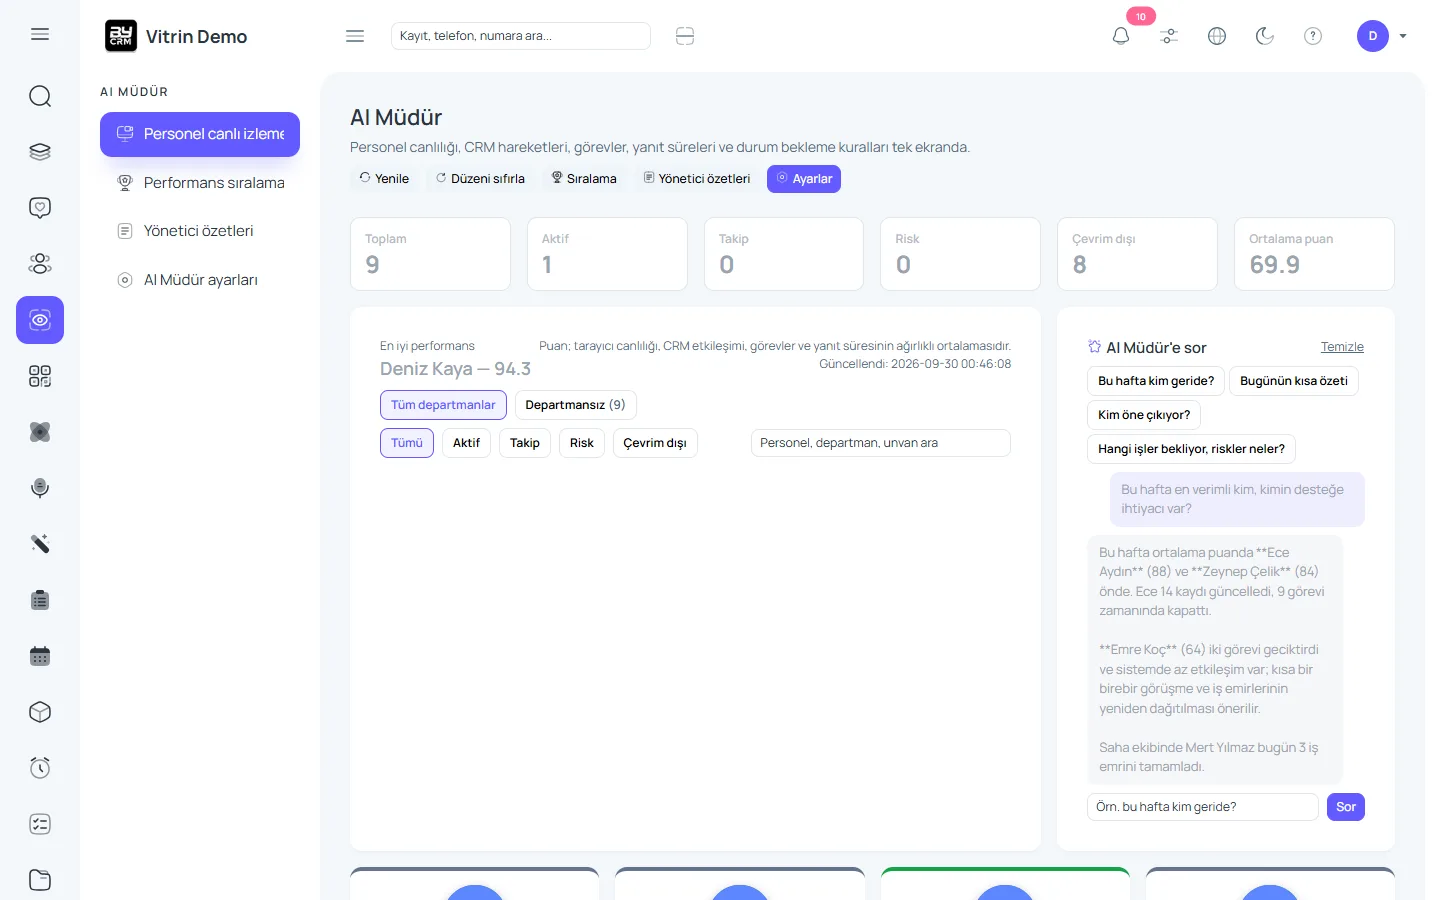Image resolution: width=1440 pixels, height=900 pixels.
Task: Click the layers stack sidebar icon
Action: point(40,152)
